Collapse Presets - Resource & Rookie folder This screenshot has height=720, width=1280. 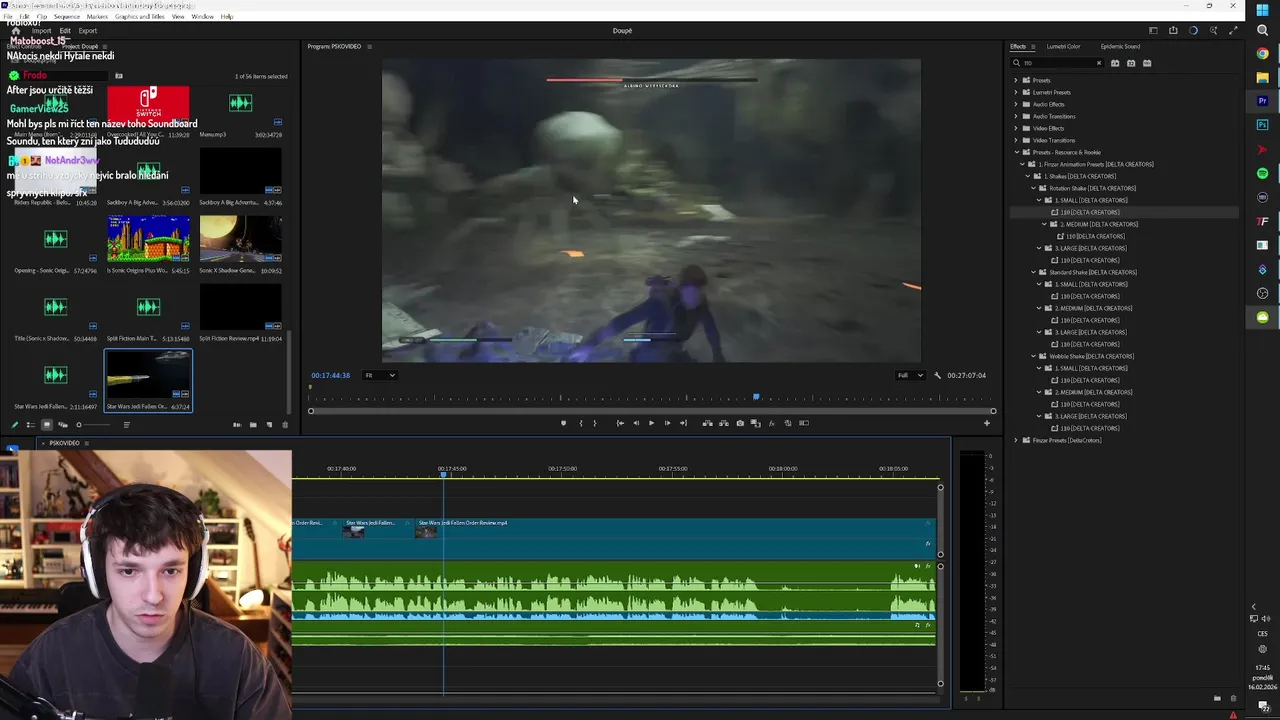point(1016,152)
